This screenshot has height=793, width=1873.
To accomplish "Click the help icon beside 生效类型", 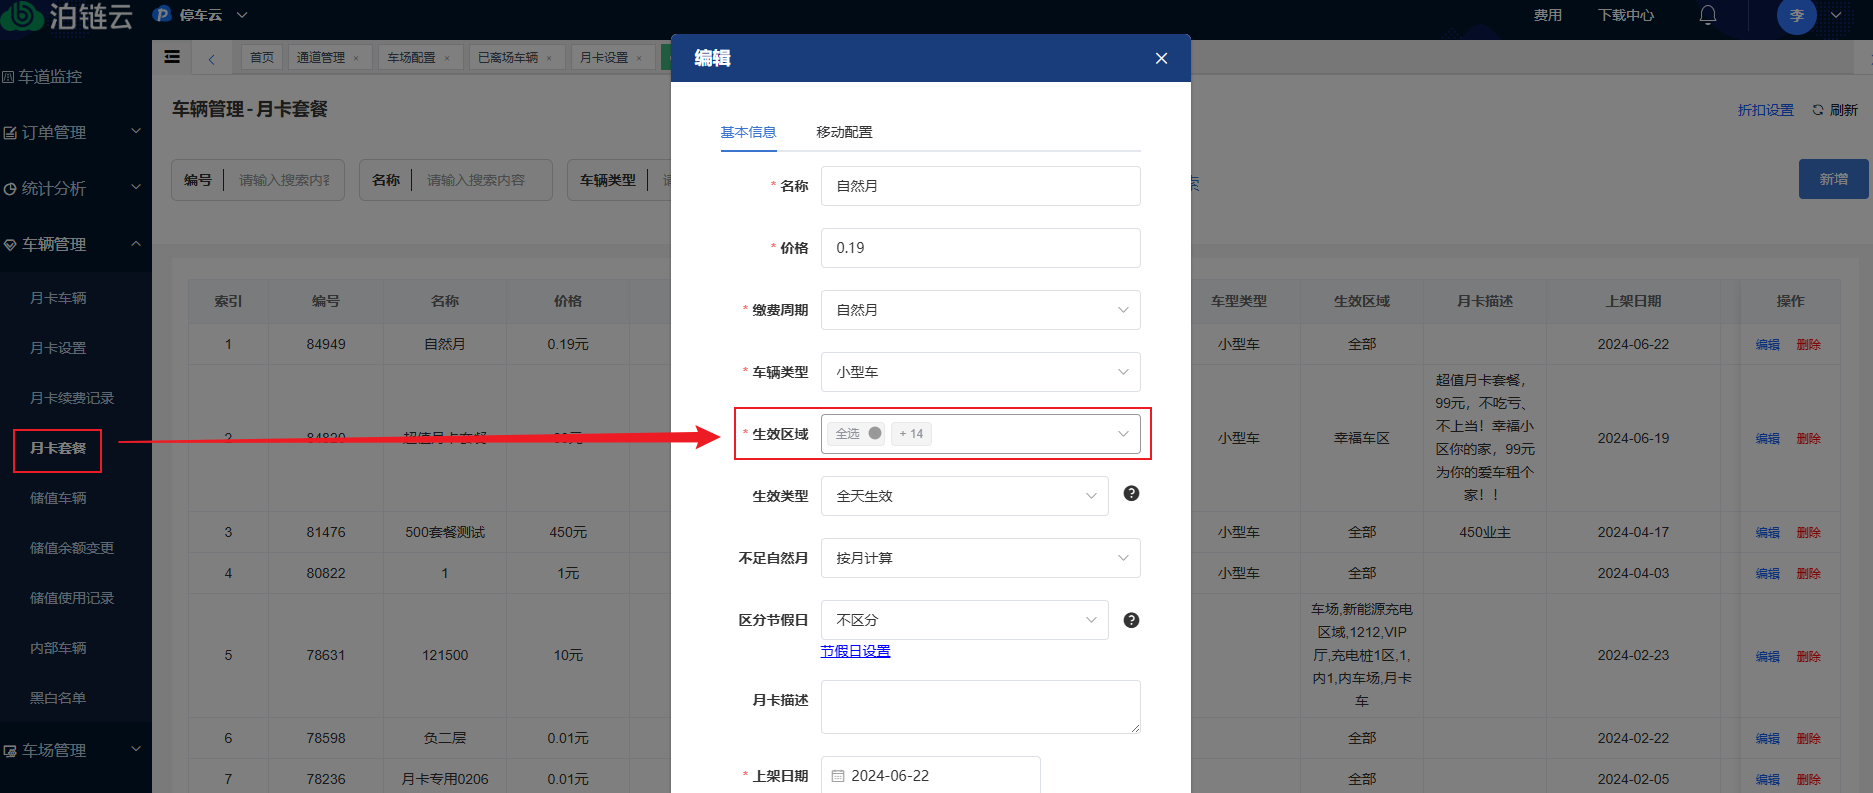I will coord(1131,493).
